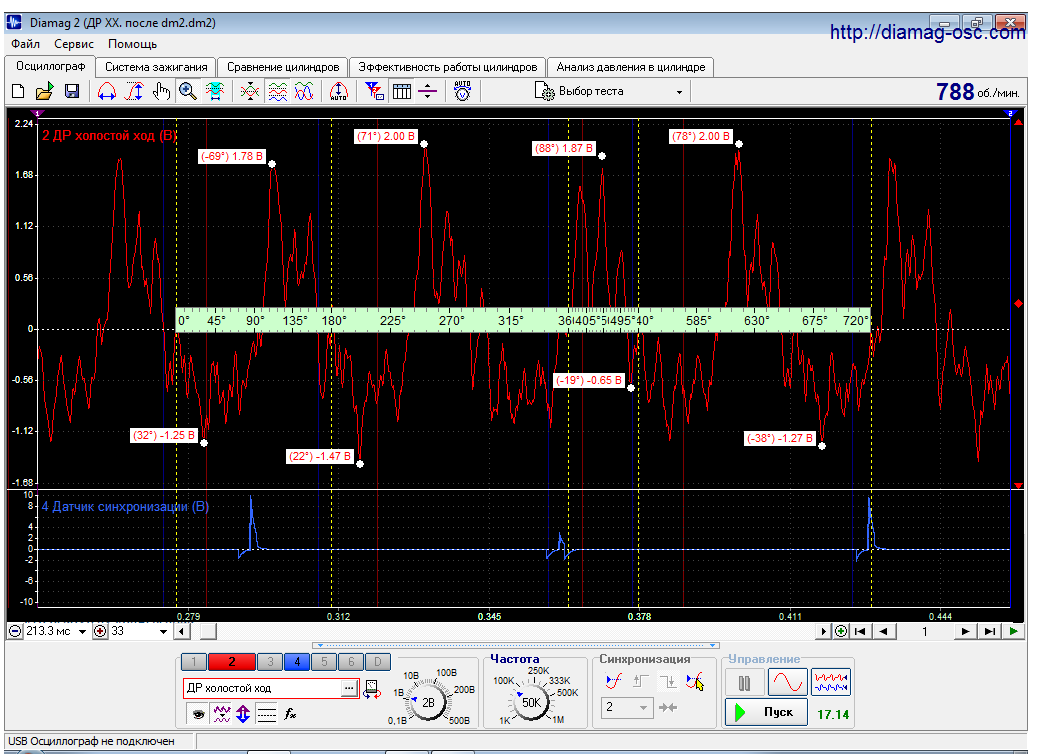Open the 213.3 мс time scale dropdown
Image resolution: width=1040 pixels, height=754 pixels.
(83, 631)
